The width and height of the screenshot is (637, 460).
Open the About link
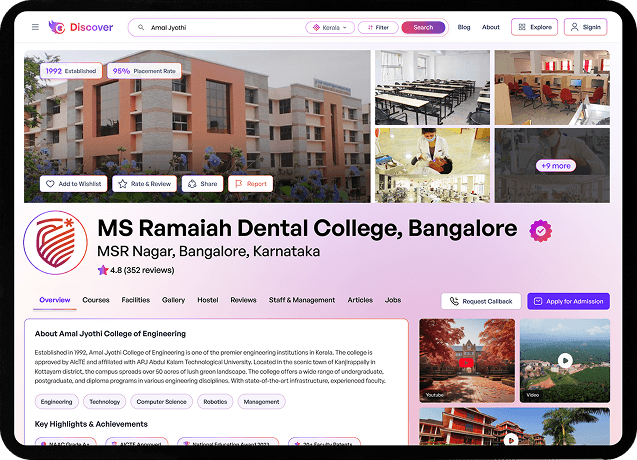490,27
